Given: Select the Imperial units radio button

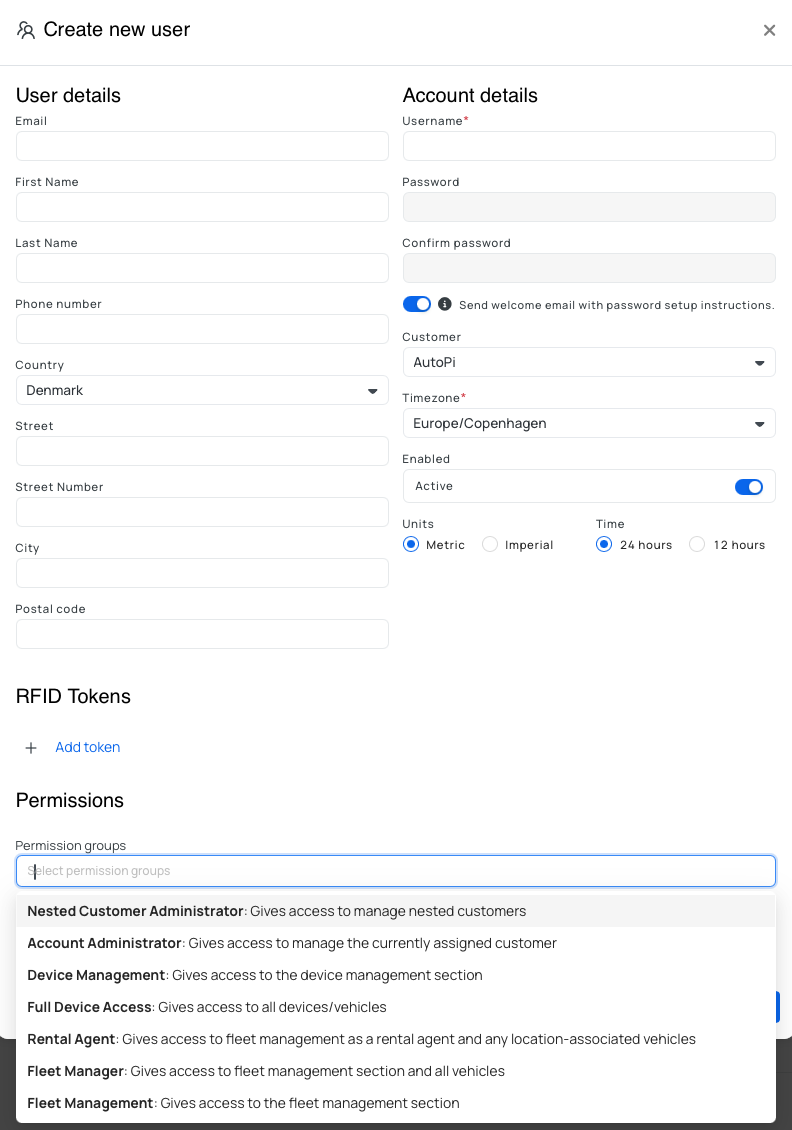Looking at the screenshot, I should tap(490, 544).
